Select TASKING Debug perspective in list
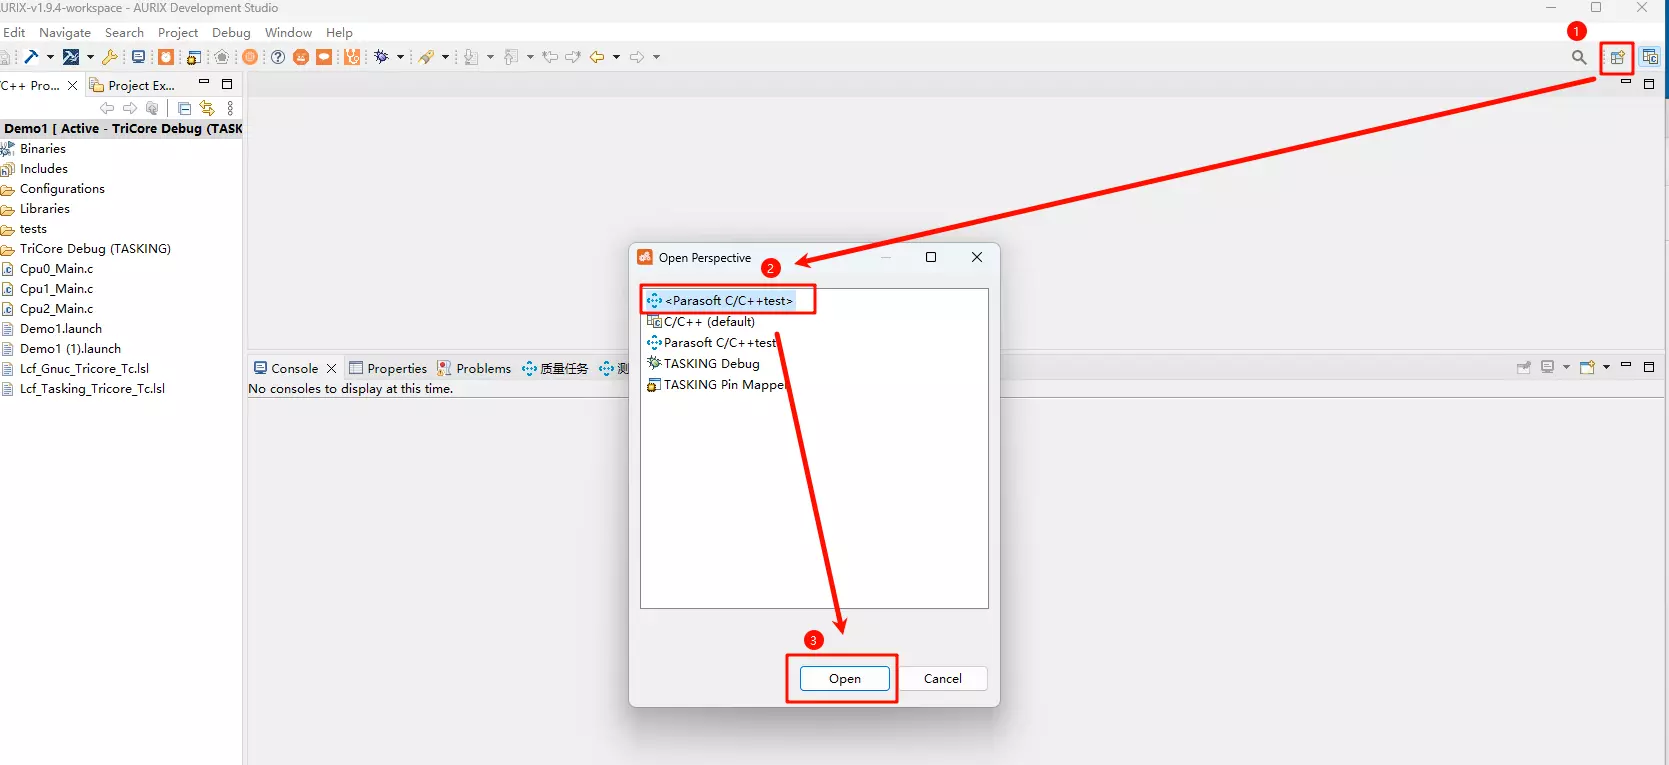1669x765 pixels. pyautogui.click(x=711, y=364)
